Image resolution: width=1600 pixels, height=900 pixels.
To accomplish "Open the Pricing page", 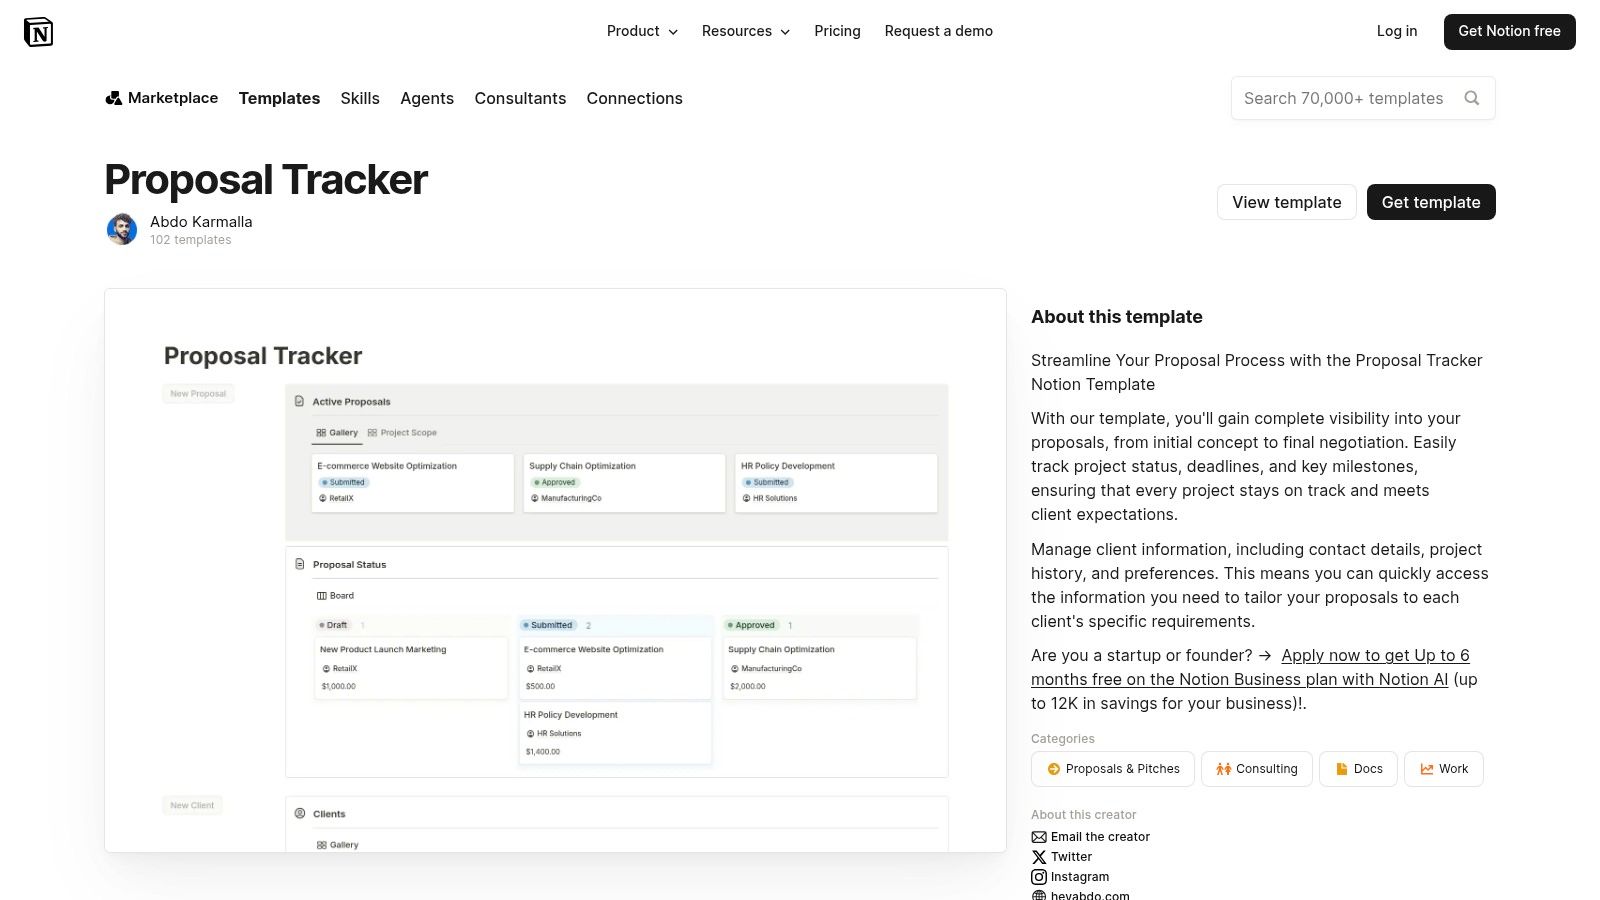I will click(837, 31).
